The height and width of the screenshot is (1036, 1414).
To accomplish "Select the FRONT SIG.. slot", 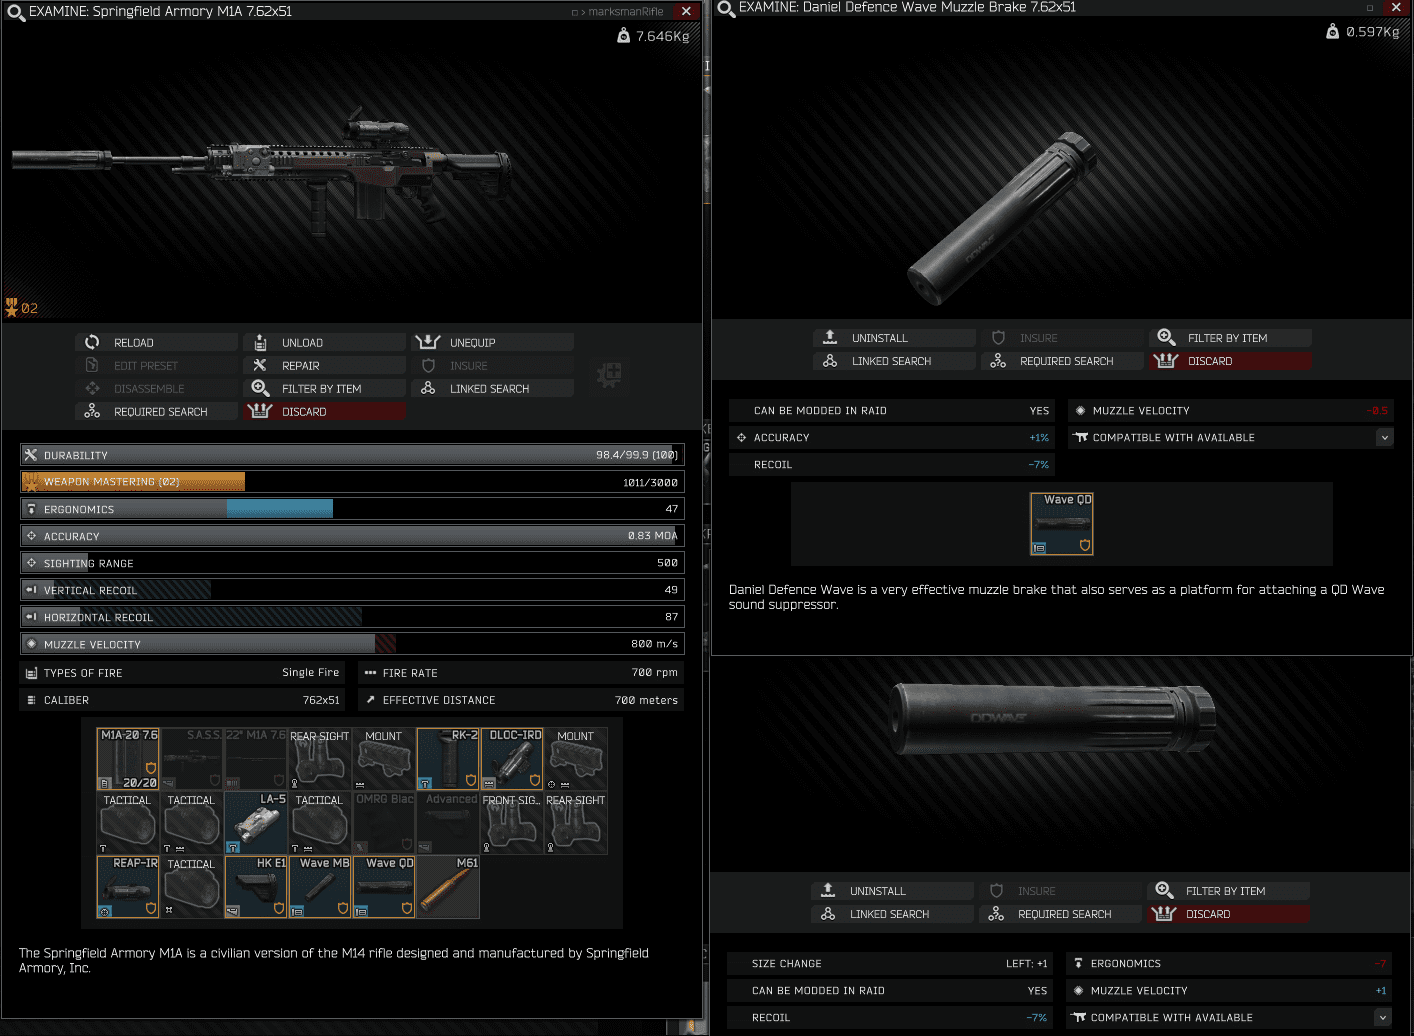I will [x=512, y=823].
